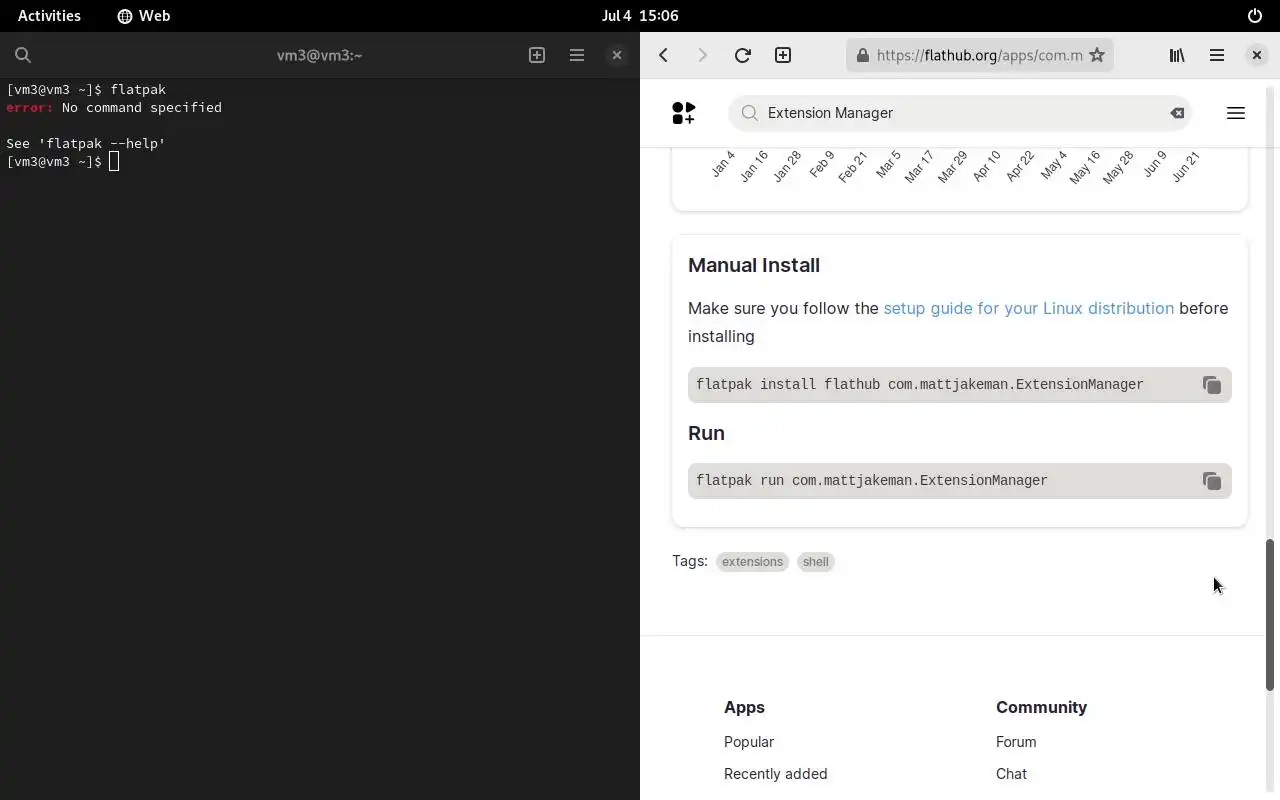Open a new browser tab

783,55
